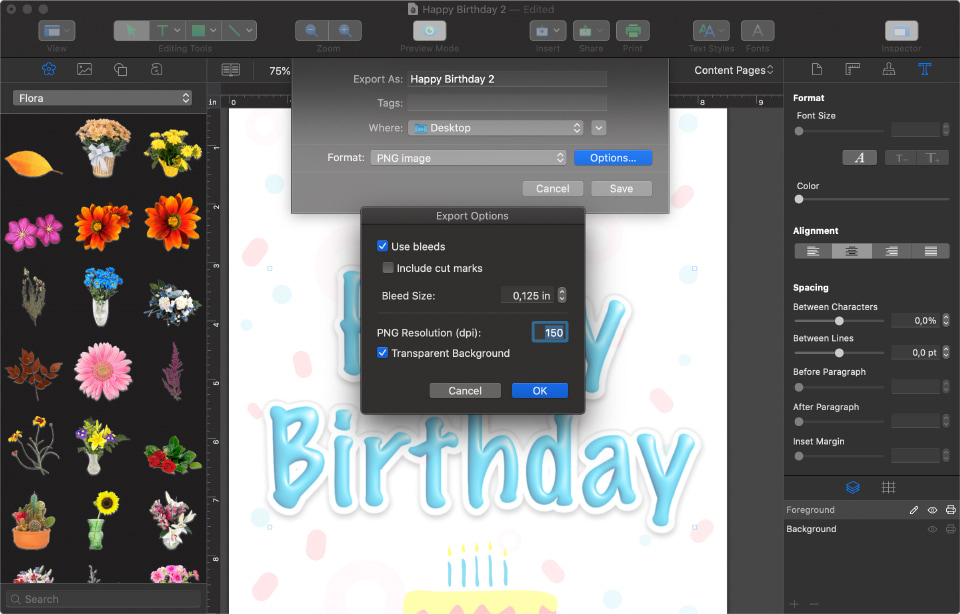This screenshot has width=960, height=614.
Task: Toggle Background layer visibility eye
Action: click(932, 529)
